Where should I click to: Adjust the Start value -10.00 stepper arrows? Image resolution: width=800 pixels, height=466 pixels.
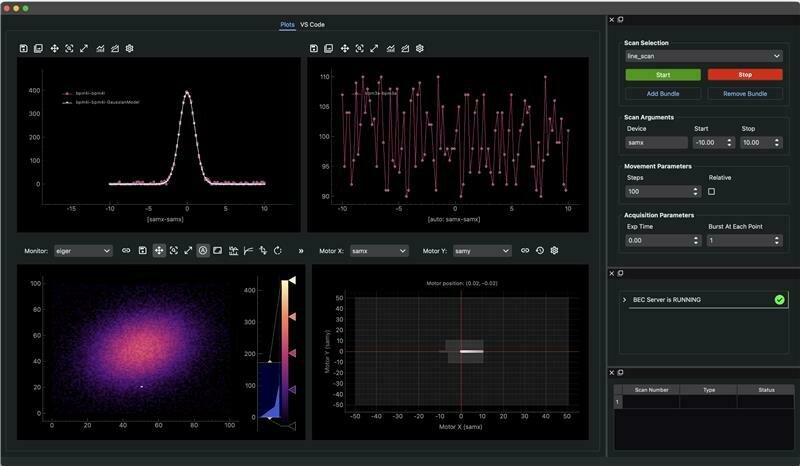[x=729, y=142]
